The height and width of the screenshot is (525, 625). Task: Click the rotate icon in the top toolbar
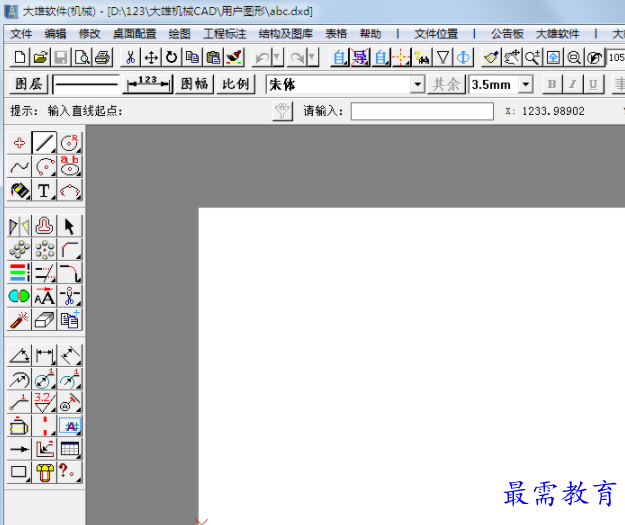[x=172, y=58]
